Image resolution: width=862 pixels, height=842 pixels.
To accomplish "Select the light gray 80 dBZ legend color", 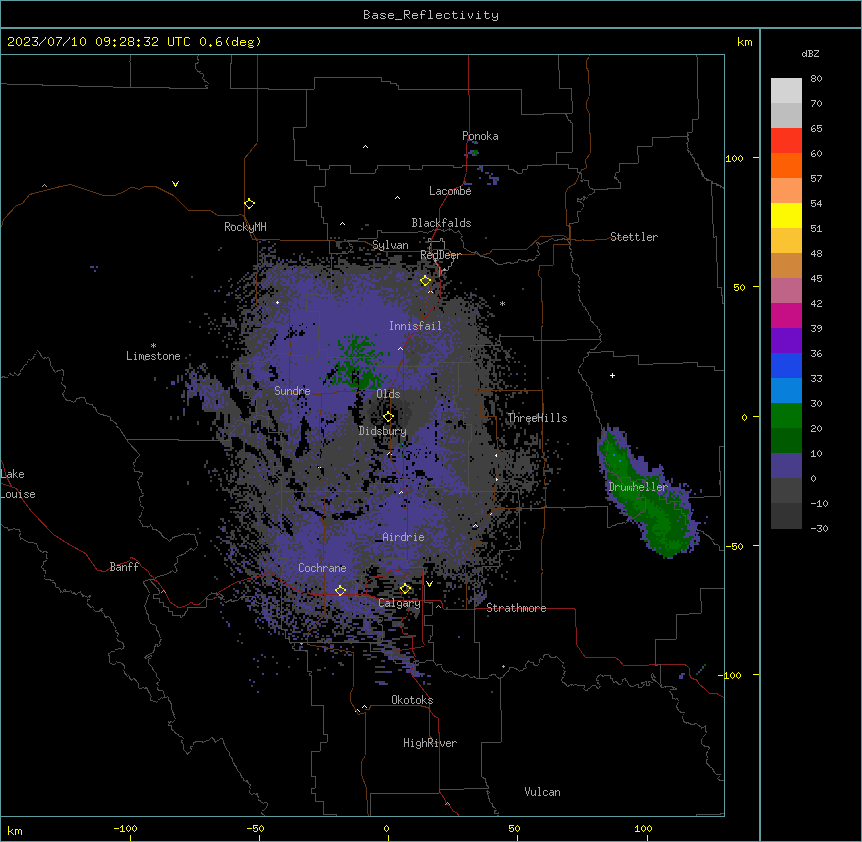I will tap(786, 91).
